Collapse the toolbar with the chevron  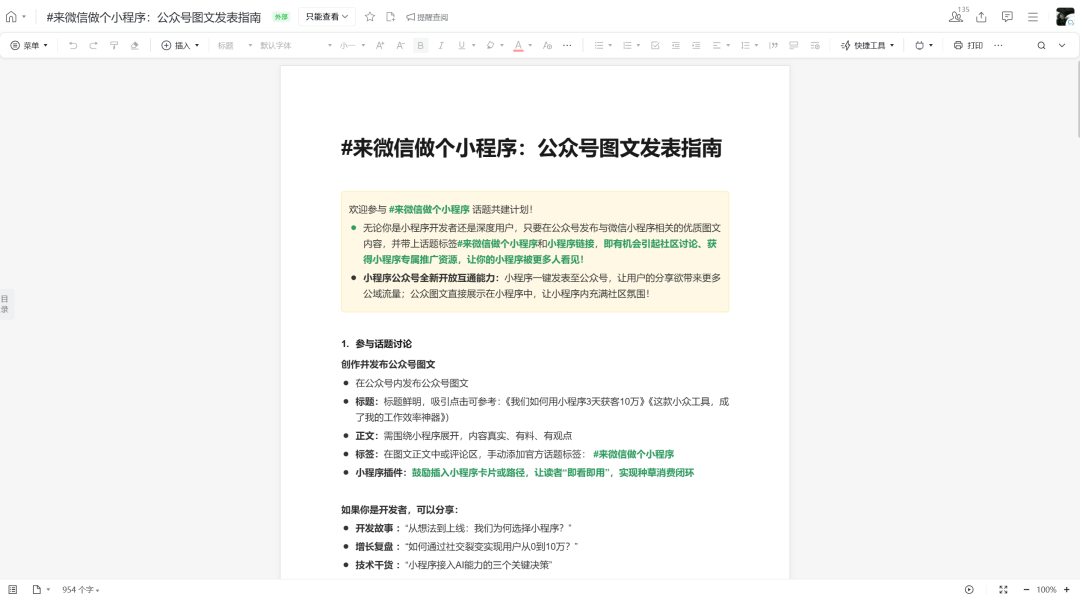click(x=1062, y=45)
